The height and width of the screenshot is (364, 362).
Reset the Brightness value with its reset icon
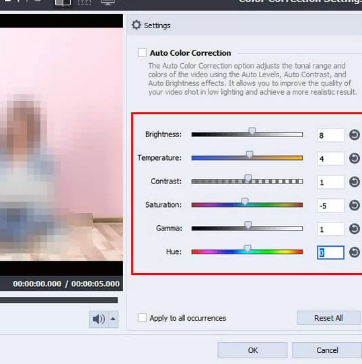(x=354, y=135)
